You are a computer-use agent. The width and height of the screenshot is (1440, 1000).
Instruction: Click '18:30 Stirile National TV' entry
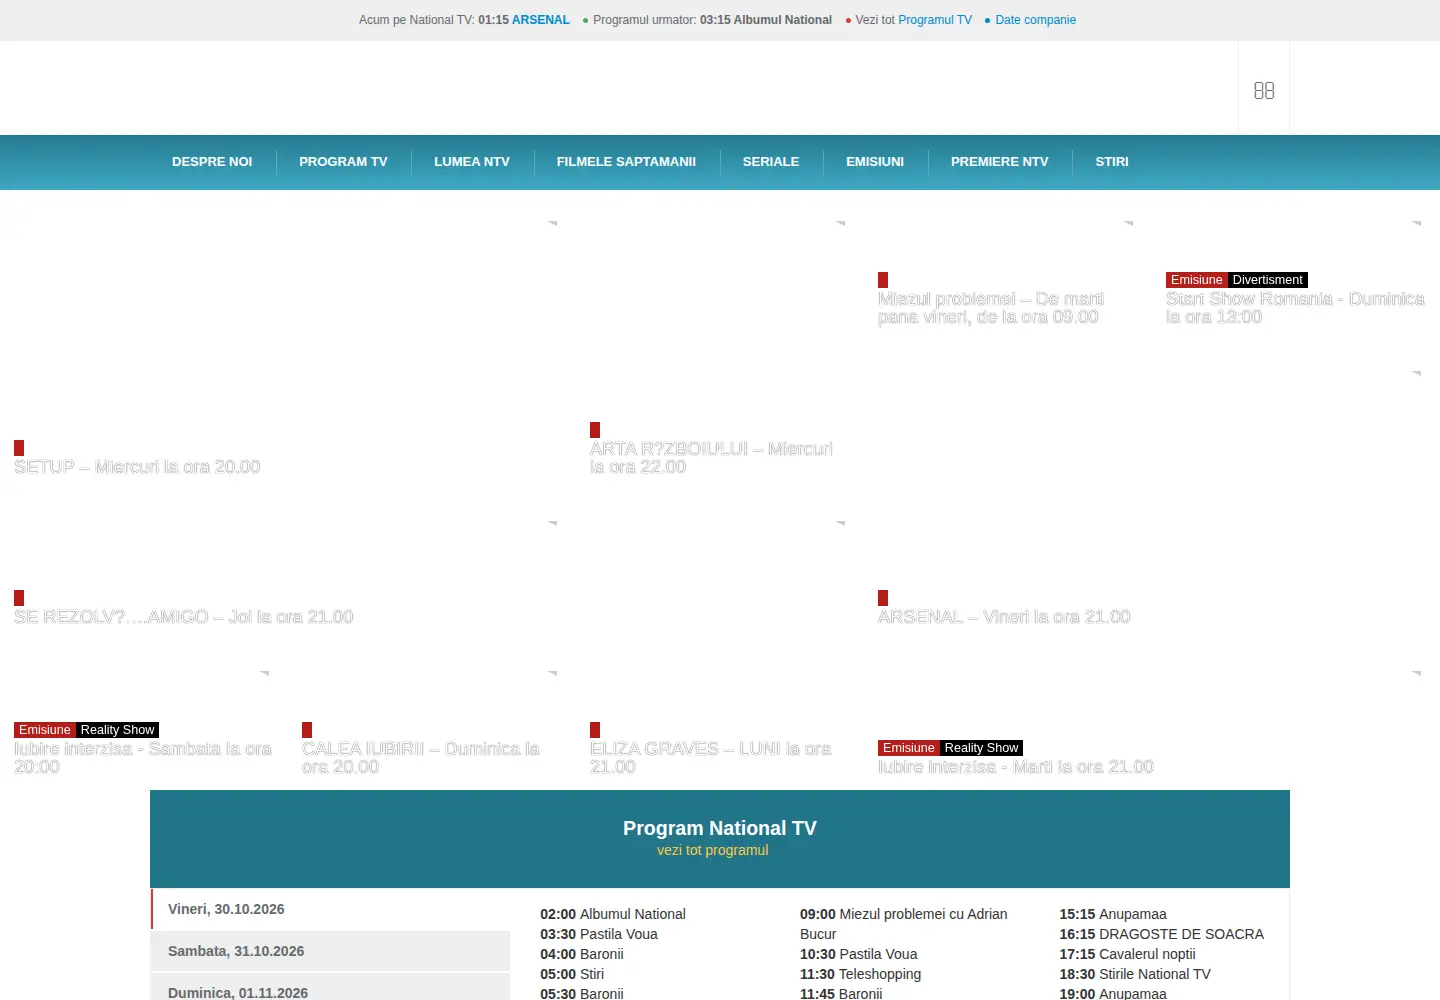point(1135,974)
